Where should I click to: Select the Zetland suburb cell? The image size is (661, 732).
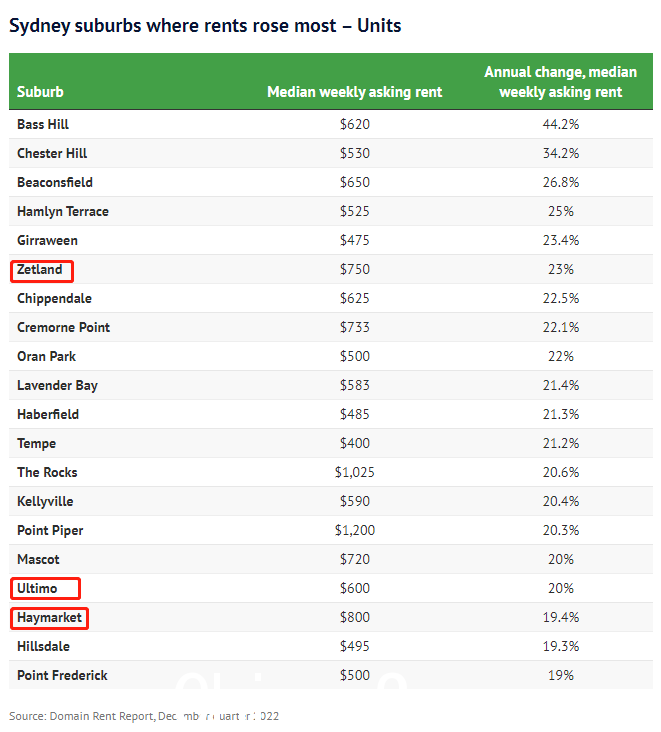click(x=40, y=270)
